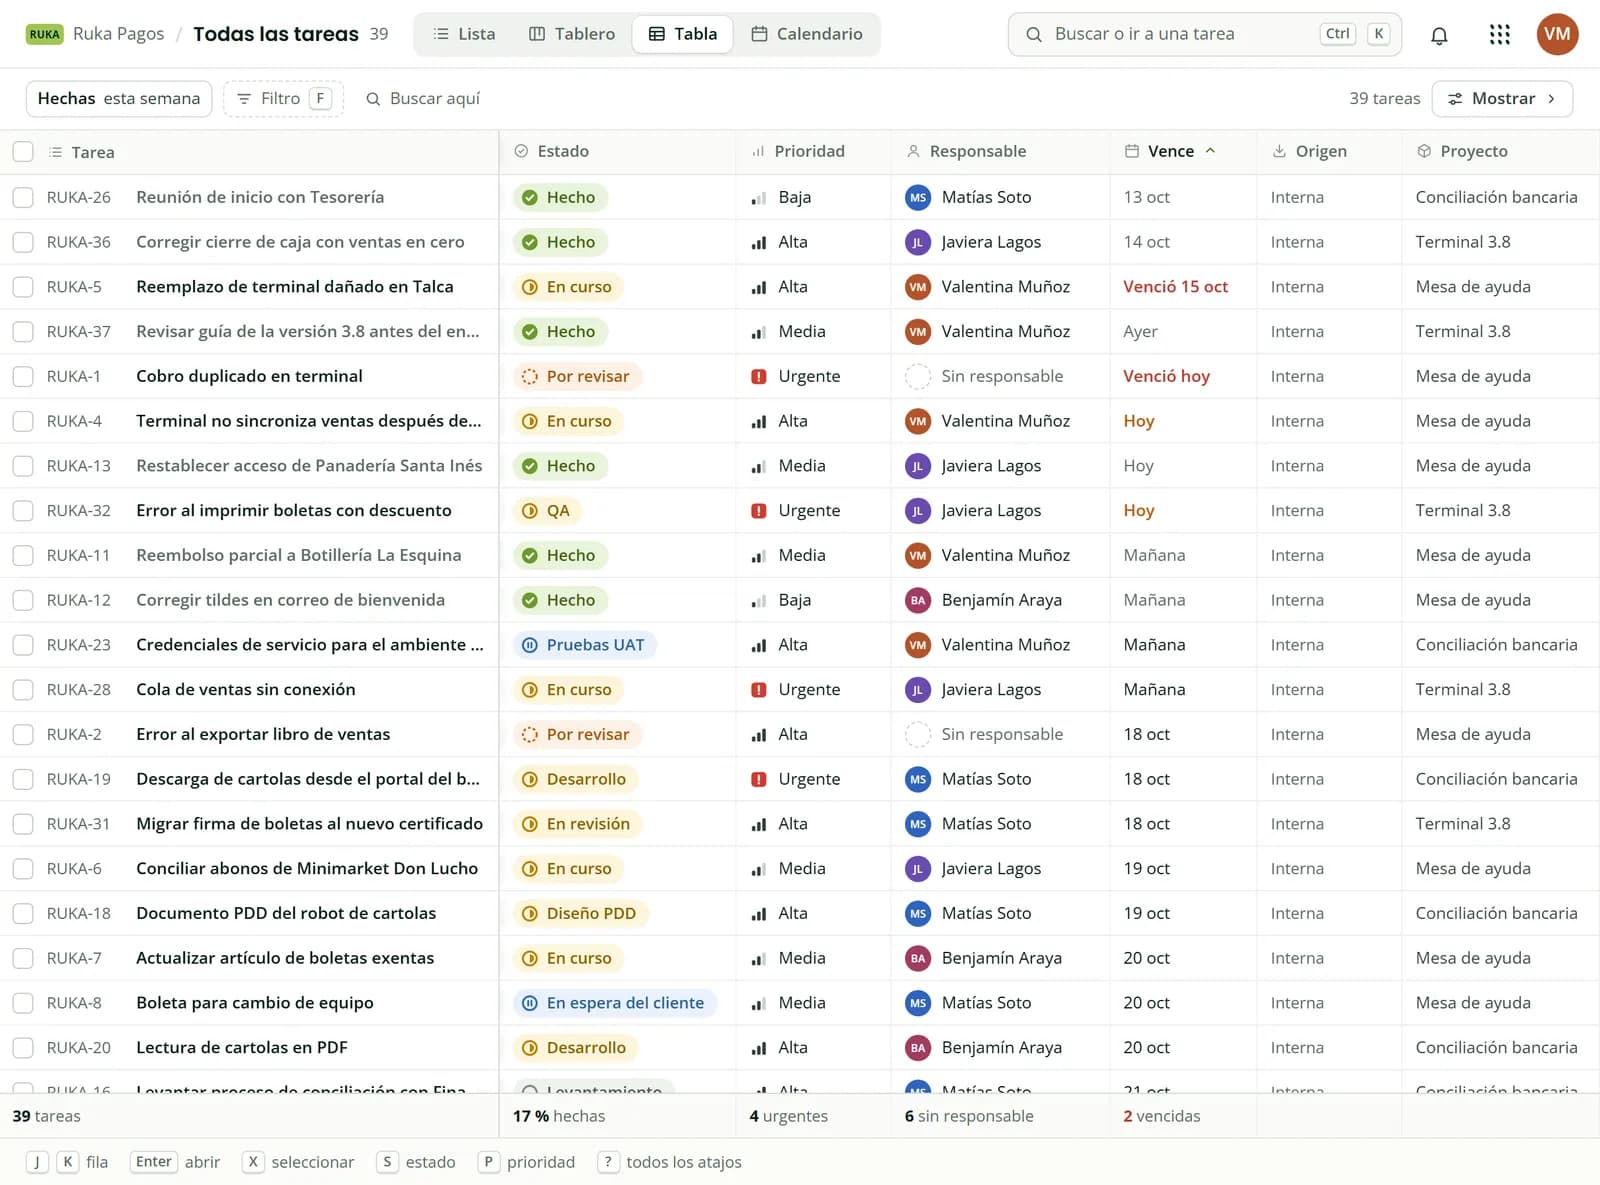This screenshot has width=1600, height=1185.
Task: Open the notifications bell
Action: (x=1439, y=35)
